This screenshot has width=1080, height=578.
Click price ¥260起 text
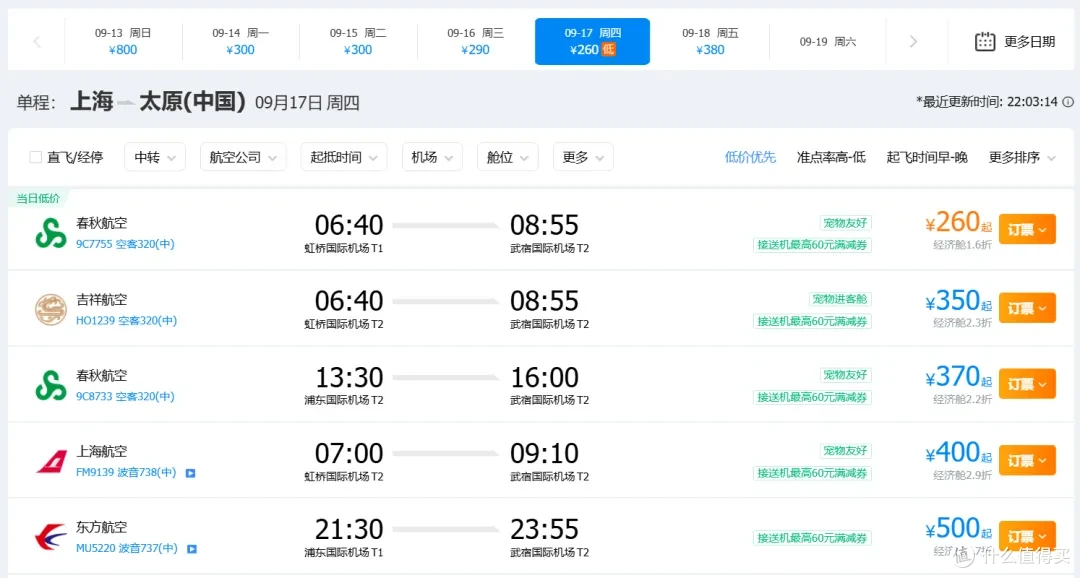coord(958,223)
